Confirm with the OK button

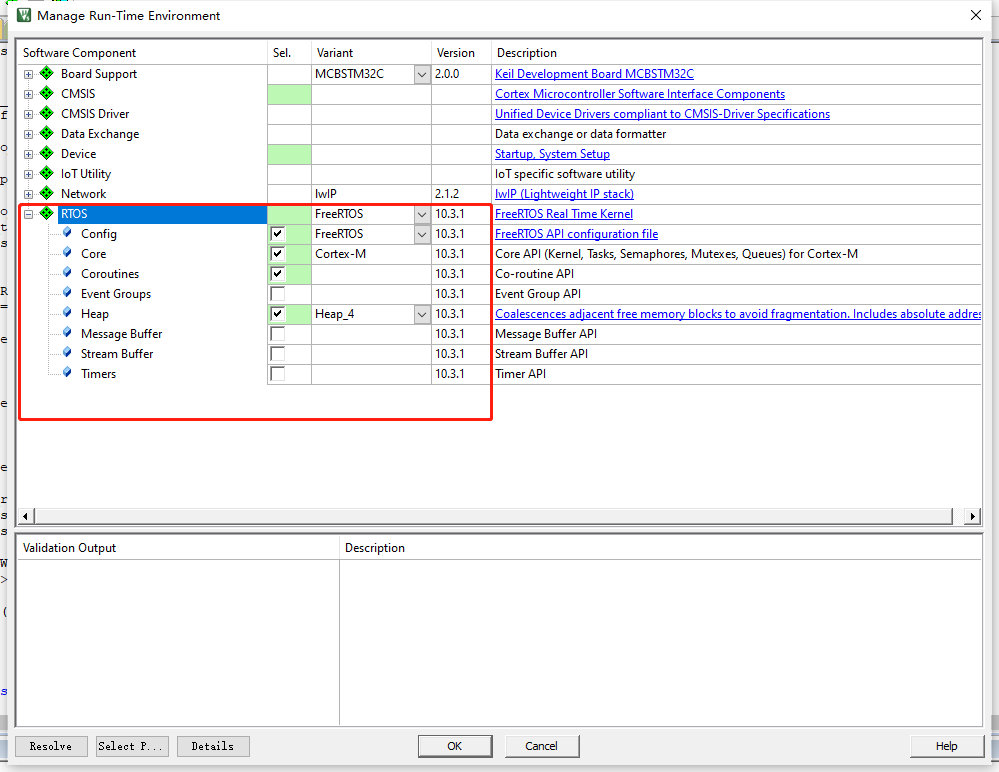455,746
